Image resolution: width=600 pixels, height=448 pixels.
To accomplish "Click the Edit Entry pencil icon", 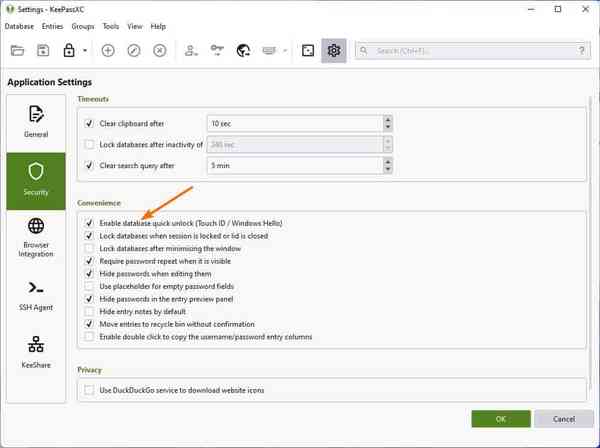I will tap(134, 50).
